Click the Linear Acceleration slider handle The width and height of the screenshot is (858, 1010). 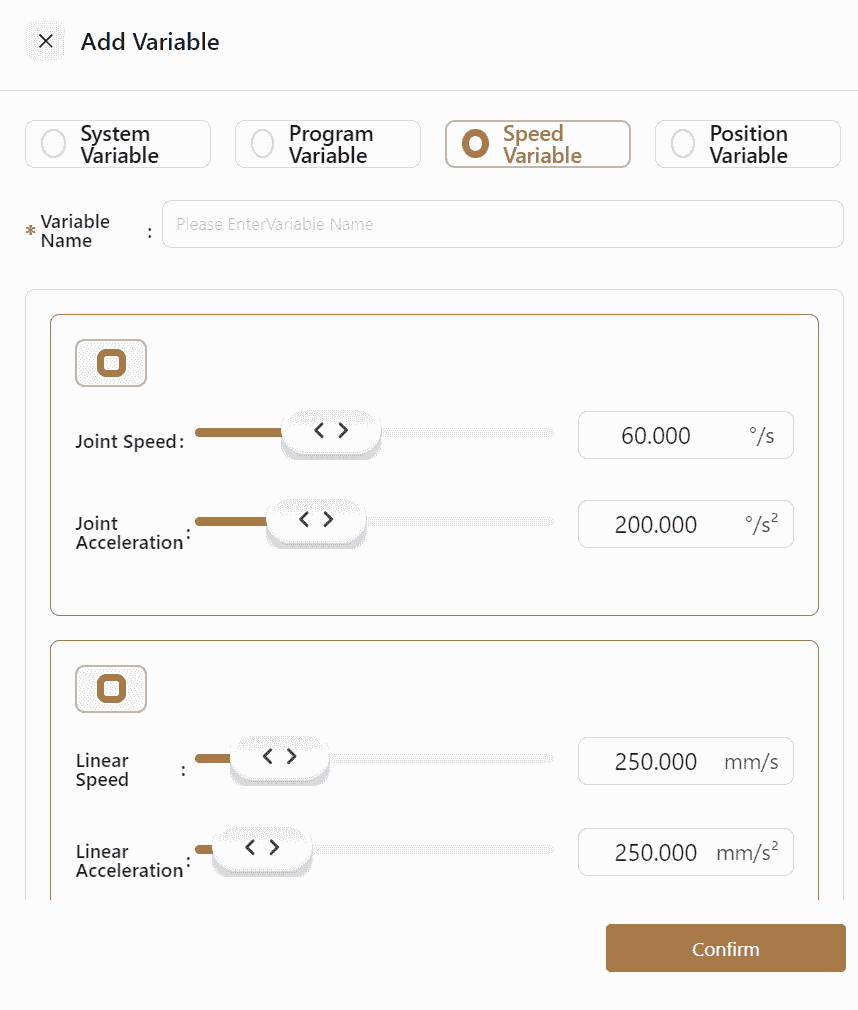point(261,849)
